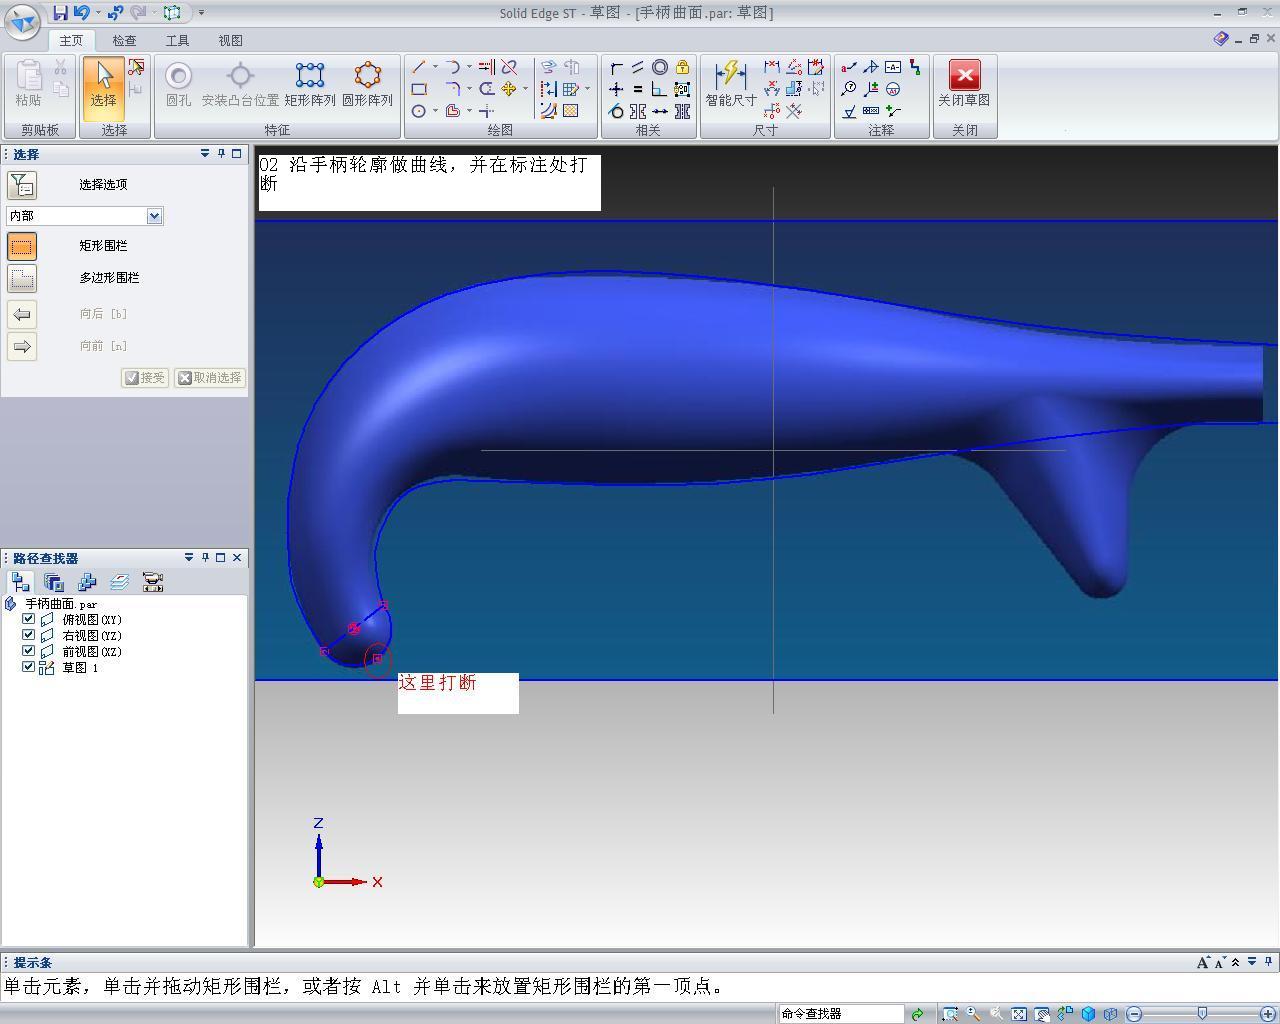The width and height of the screenshot is (1280, 1024).
Task: Expand the Circle tool dropdown arrow
Action: click(435, 111)
